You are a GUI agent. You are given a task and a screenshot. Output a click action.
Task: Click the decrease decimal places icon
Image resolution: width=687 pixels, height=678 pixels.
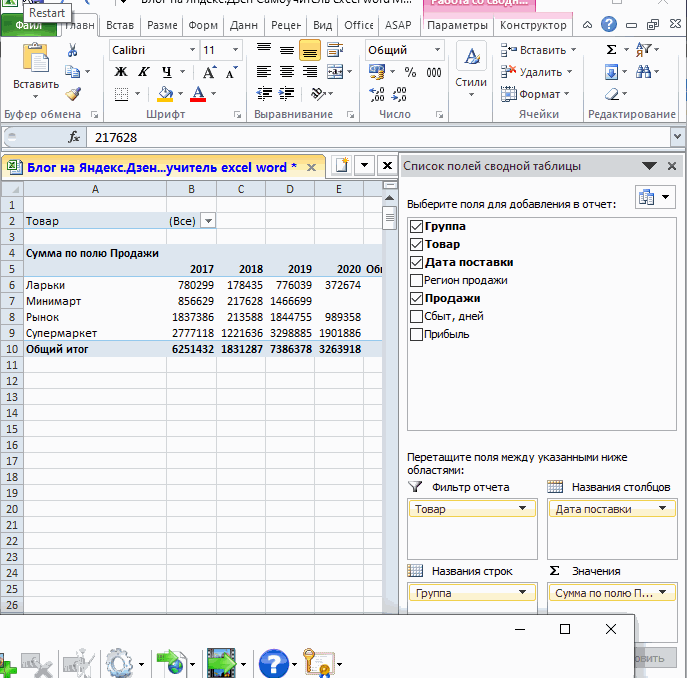pos(399,94)
